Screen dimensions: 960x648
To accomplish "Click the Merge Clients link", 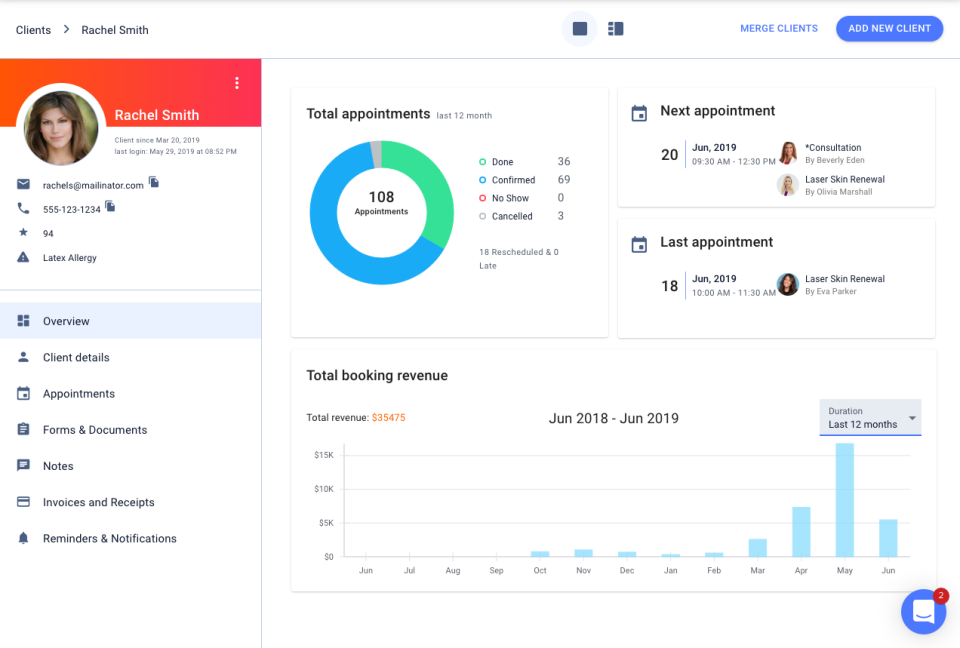I will (778, 29).
